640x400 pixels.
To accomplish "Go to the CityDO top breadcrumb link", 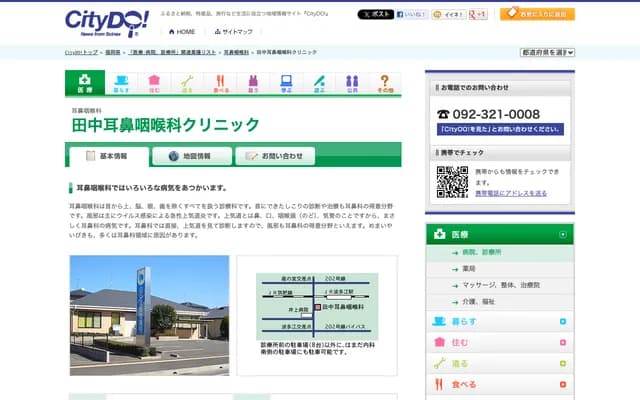I will point(81,52).
